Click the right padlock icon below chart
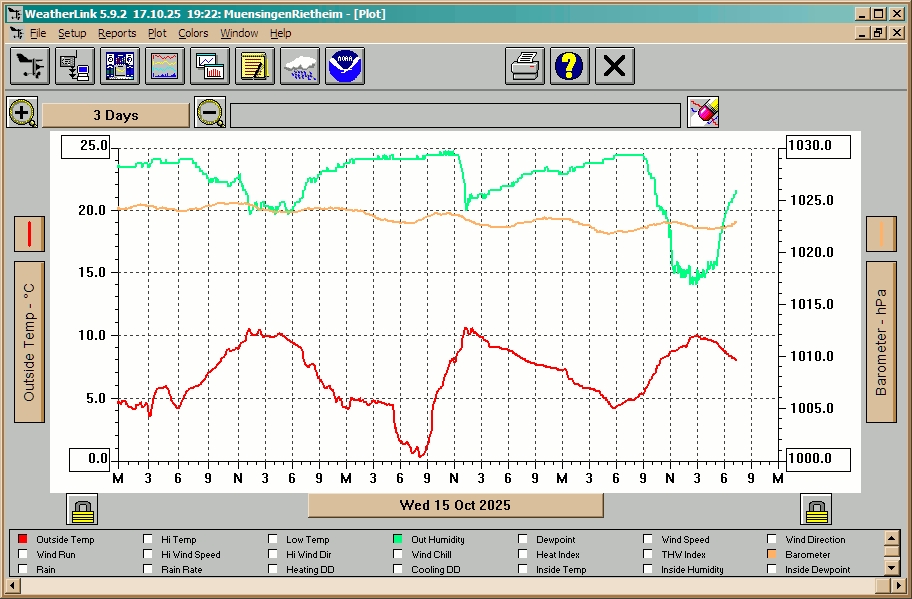912x599 pixels. (816, 509)
